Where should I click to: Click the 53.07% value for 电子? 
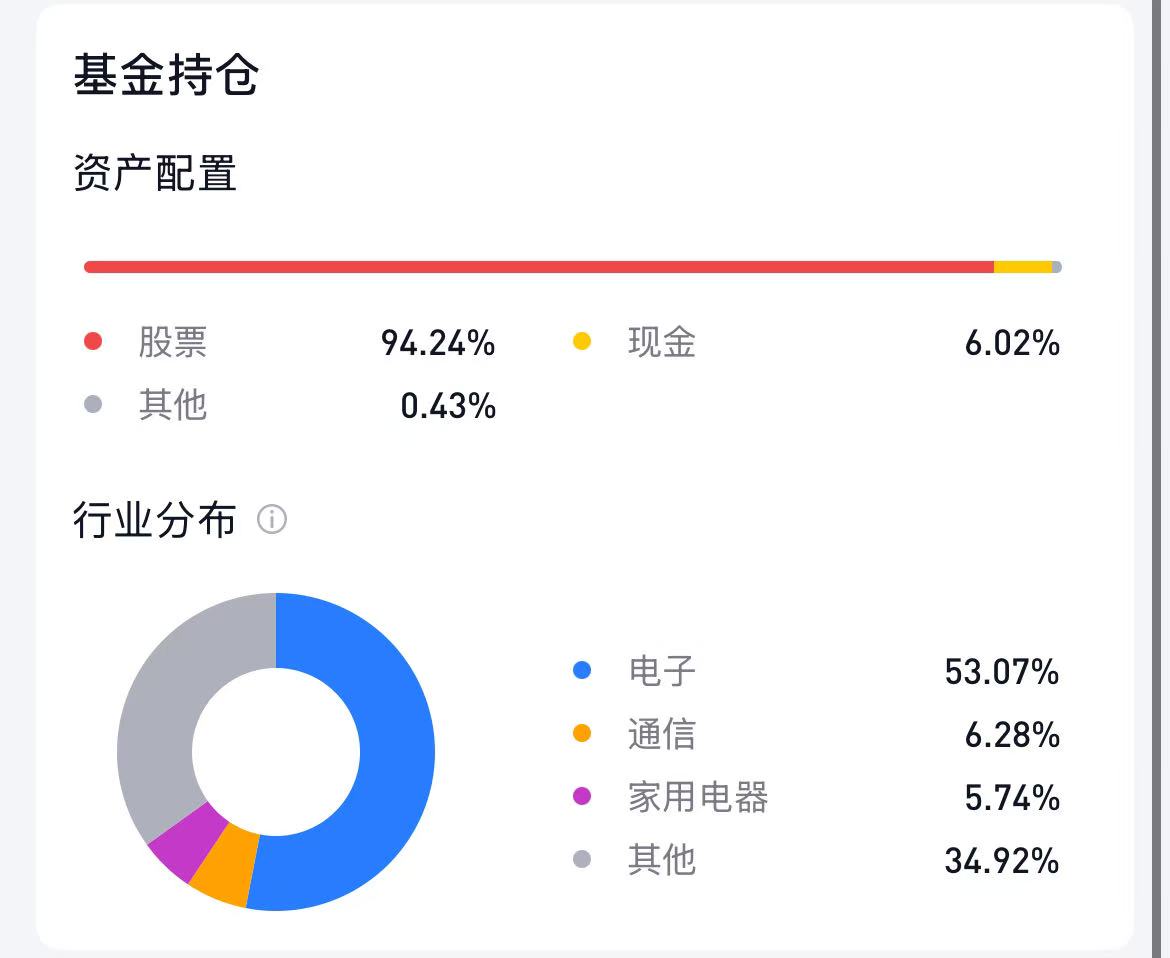(1001, 672)
